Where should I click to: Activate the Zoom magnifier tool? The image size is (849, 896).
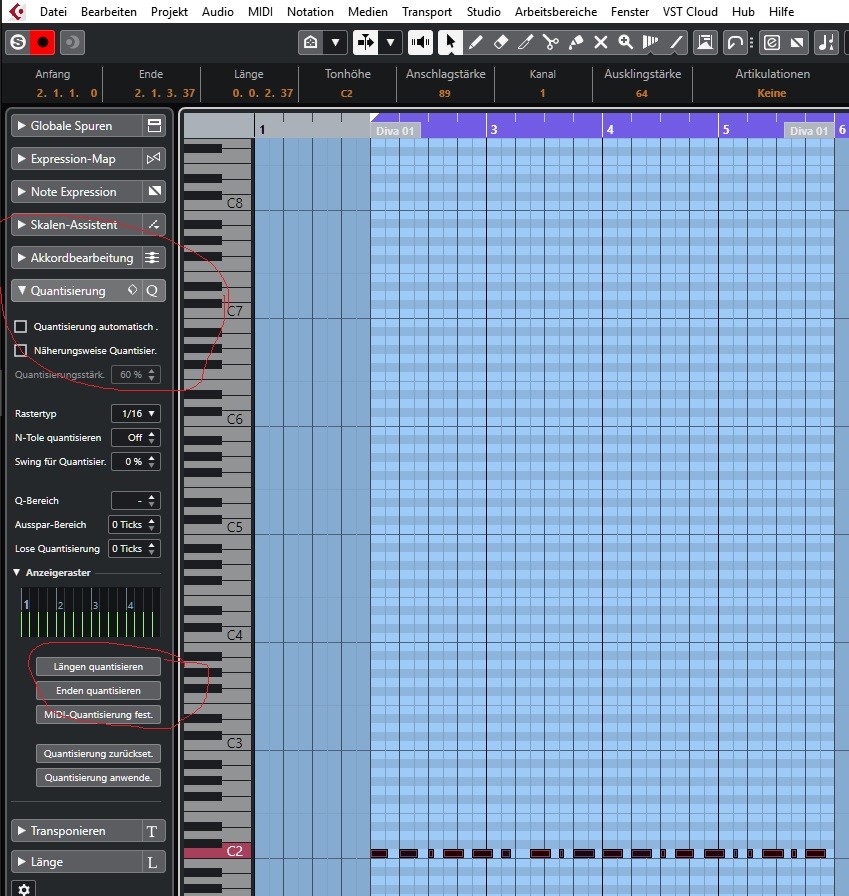click(626, 42)
